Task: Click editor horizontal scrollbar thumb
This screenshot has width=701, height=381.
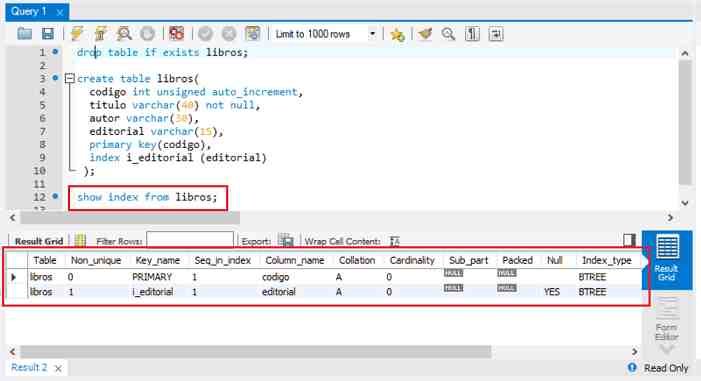Action: [130, 218]
